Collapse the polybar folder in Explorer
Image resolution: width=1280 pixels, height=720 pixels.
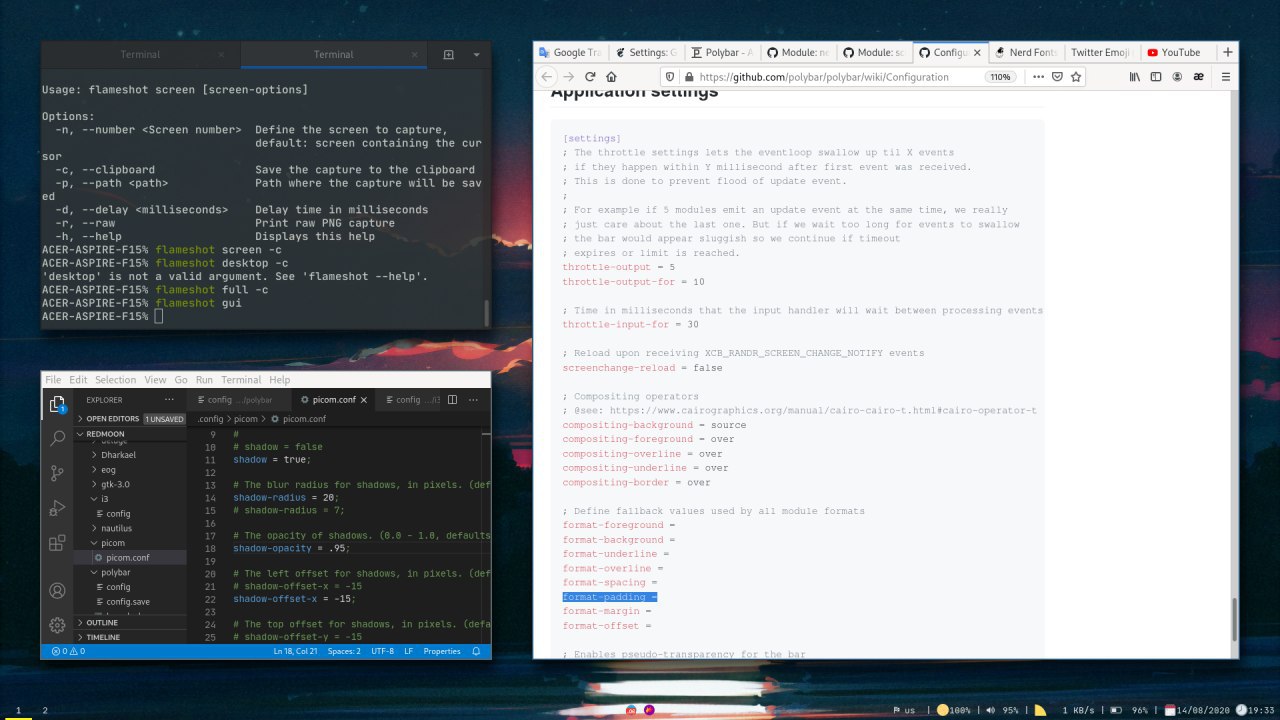115,572
